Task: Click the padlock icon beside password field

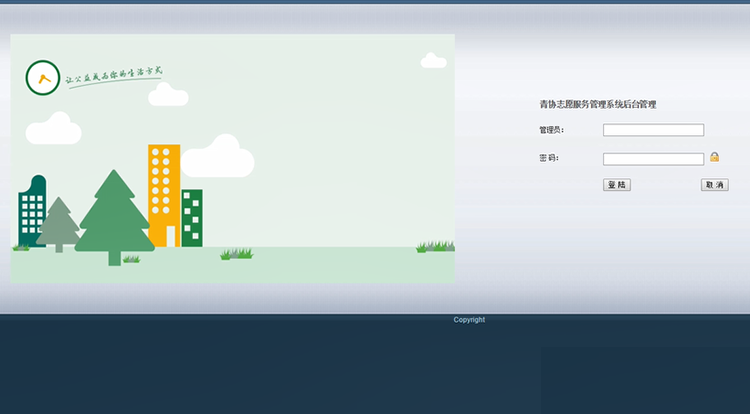Action: pyautogui.click(x=715, y=157)
